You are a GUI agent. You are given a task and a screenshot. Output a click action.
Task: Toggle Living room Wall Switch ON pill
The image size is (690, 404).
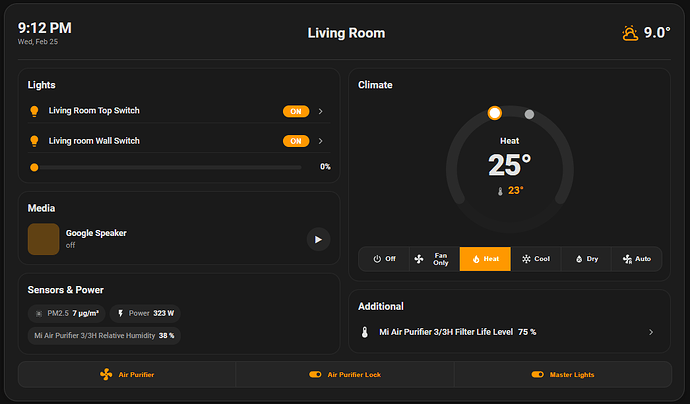tap(296, 141)
